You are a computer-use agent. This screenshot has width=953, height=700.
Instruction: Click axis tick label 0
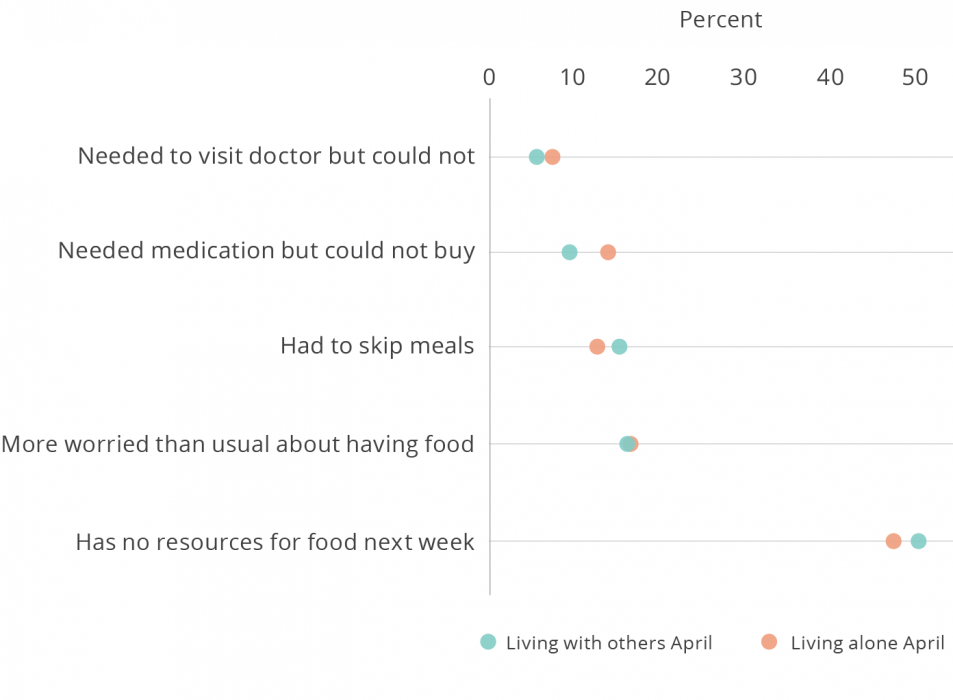pyautogui.click(x=489, y=77)
